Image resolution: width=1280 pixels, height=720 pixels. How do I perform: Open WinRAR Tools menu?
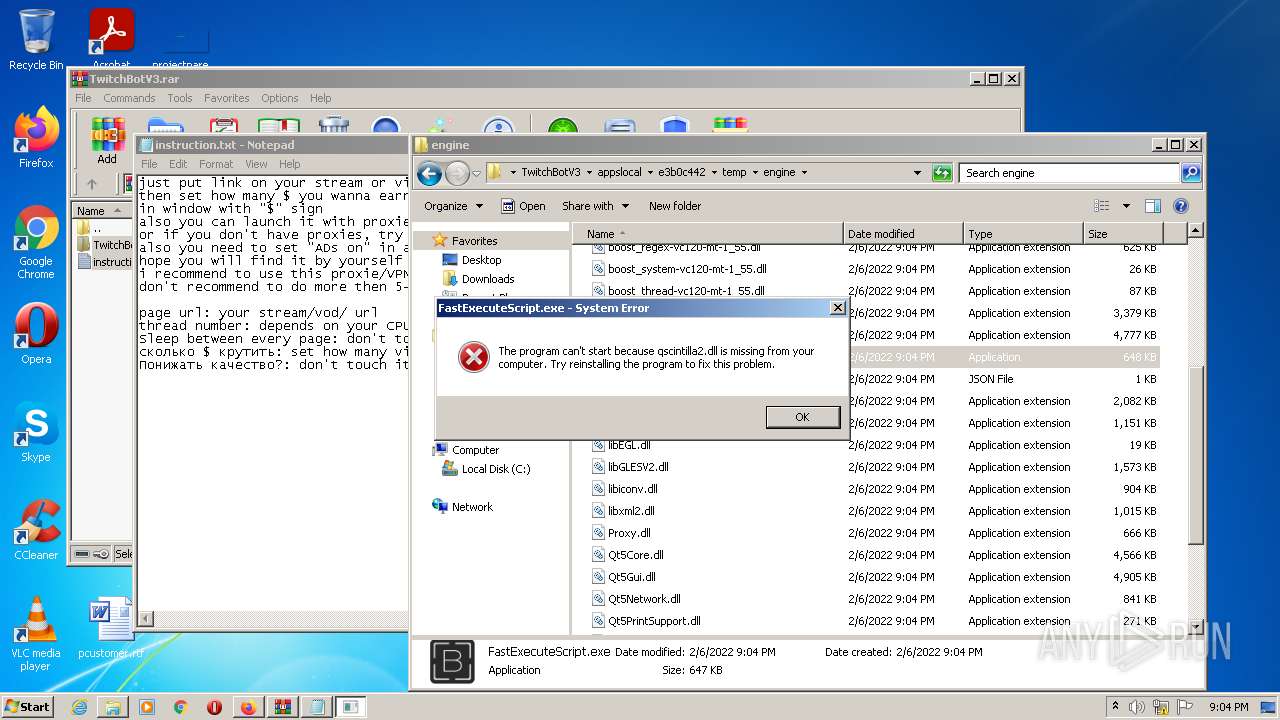pyautogui.click(x=180, y=98)
